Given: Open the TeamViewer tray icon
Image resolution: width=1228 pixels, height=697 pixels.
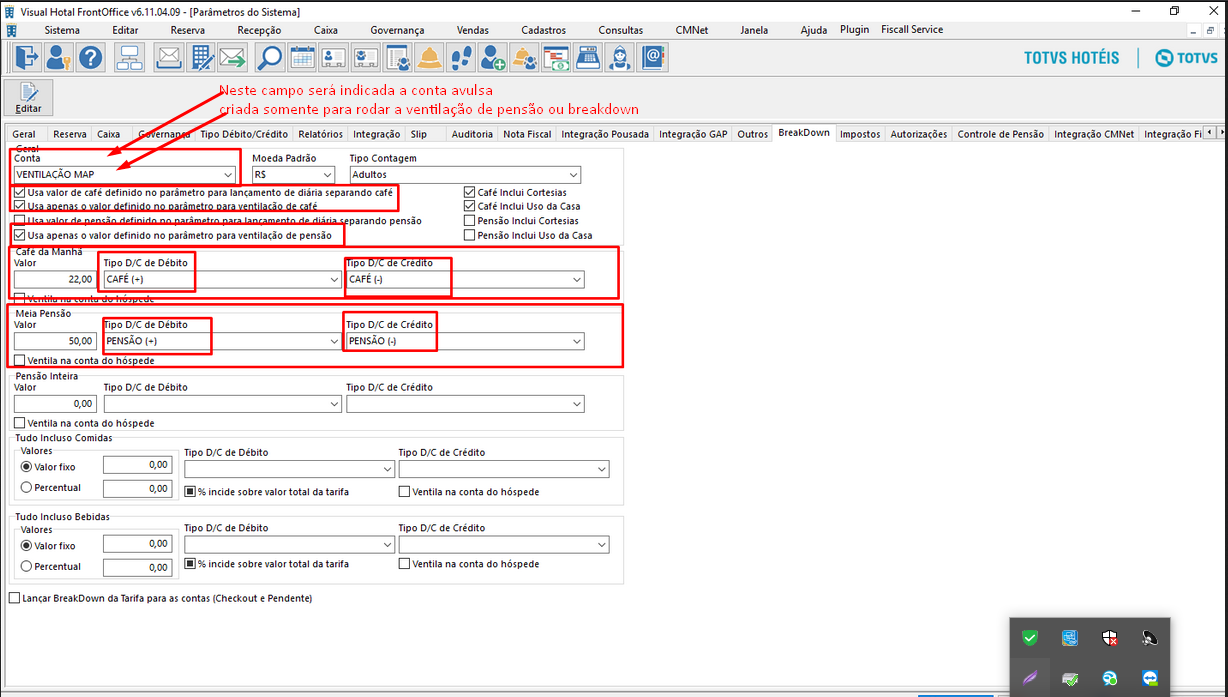Looking at the screenshot, I should (x=1149, y=678).
